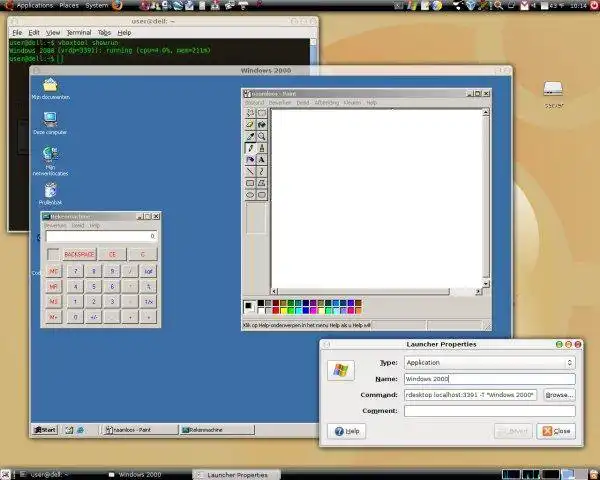Open the Tabs menu in the terminal window

tap(104, 33)
